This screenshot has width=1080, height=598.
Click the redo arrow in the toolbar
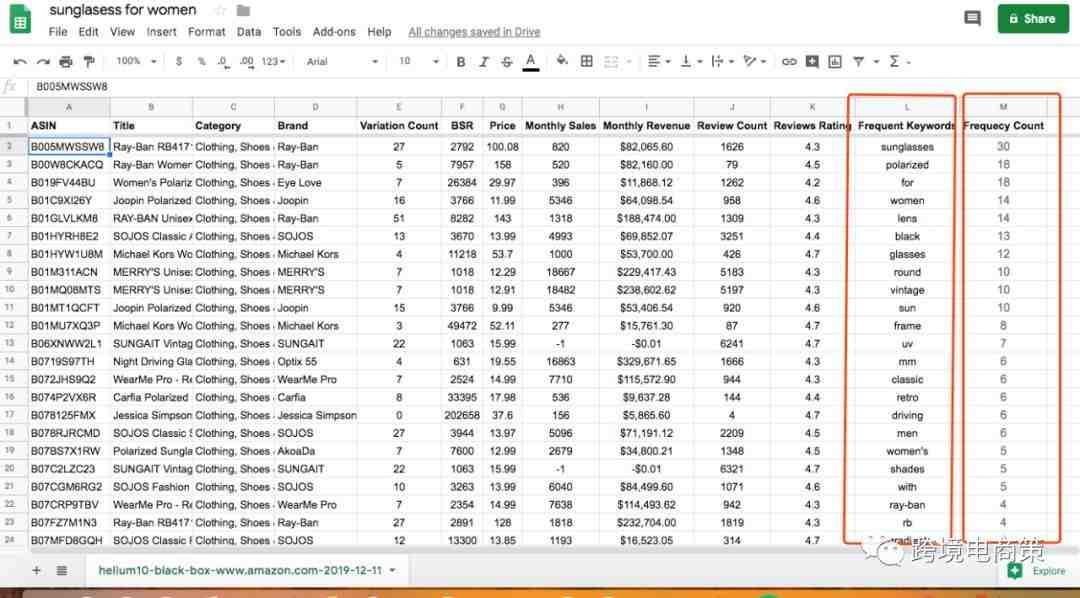coord(43,62)
